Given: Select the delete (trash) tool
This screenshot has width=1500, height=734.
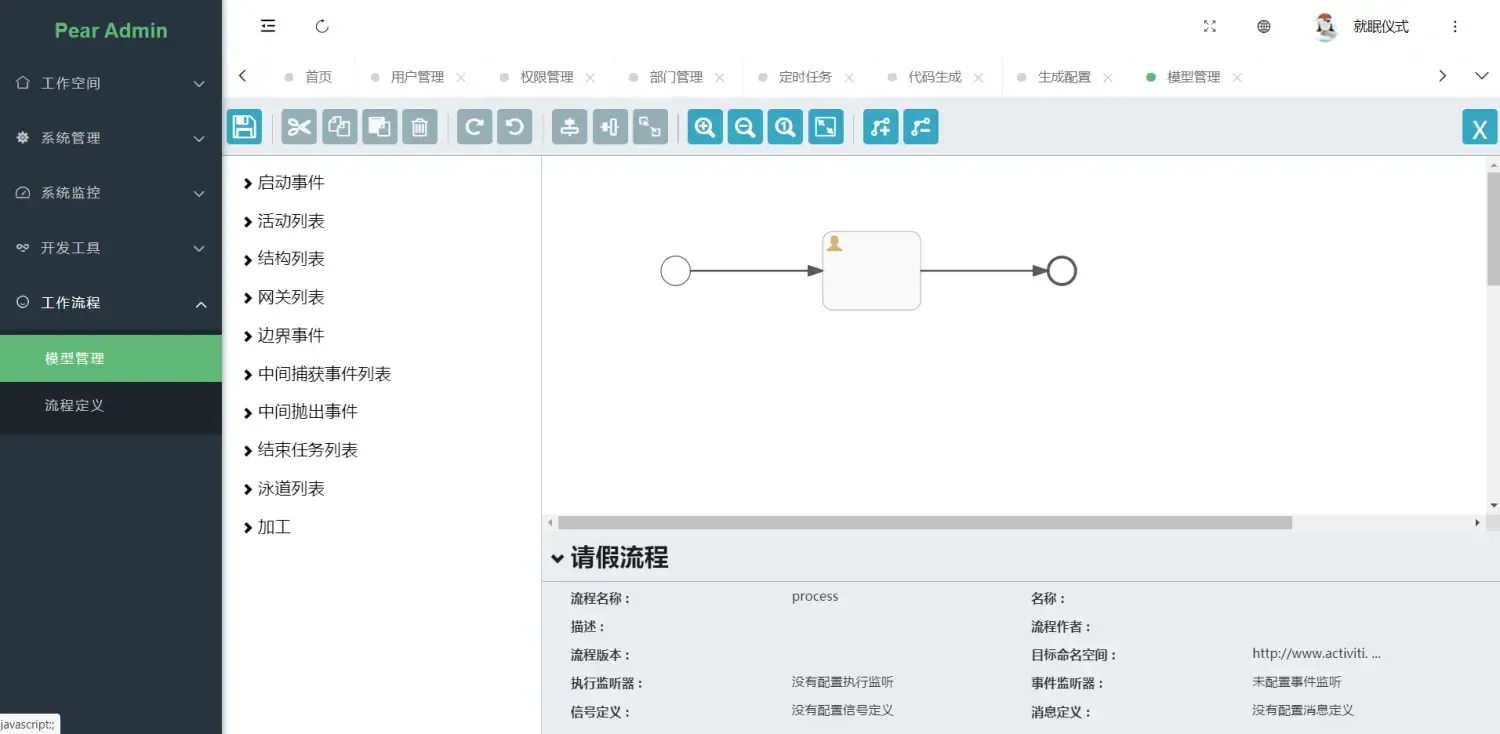Looking at the screenshot, I should pyautogui.click(x=420, y=126).
